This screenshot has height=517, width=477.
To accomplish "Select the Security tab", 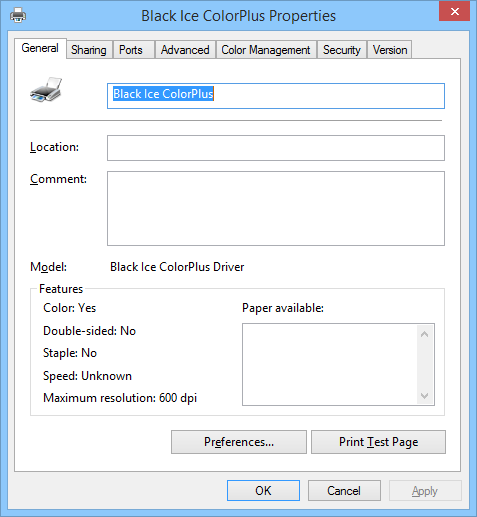I will [x=342, y=50].
